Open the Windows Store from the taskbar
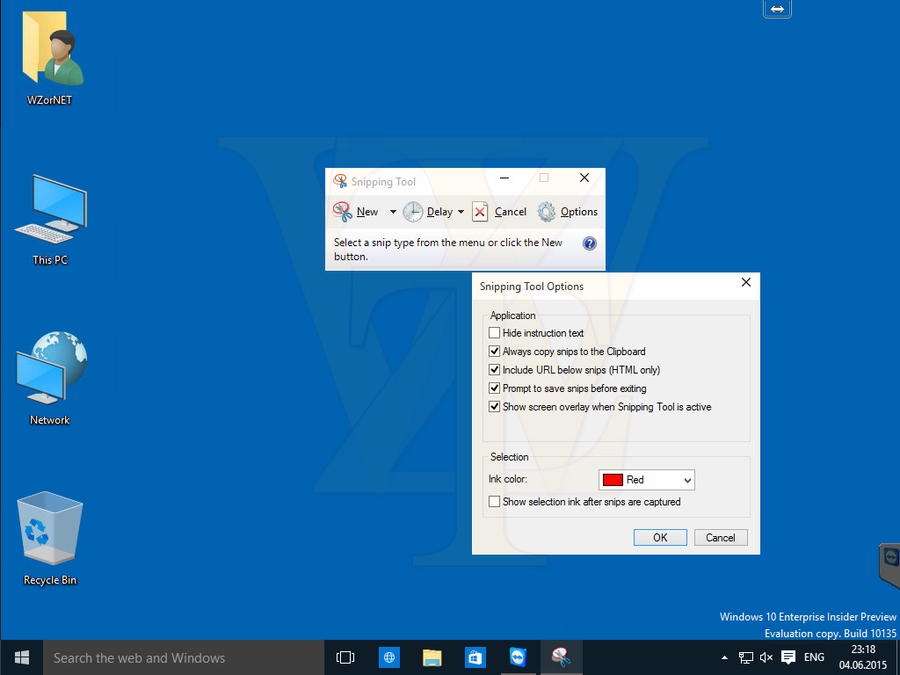 [475, 657]
